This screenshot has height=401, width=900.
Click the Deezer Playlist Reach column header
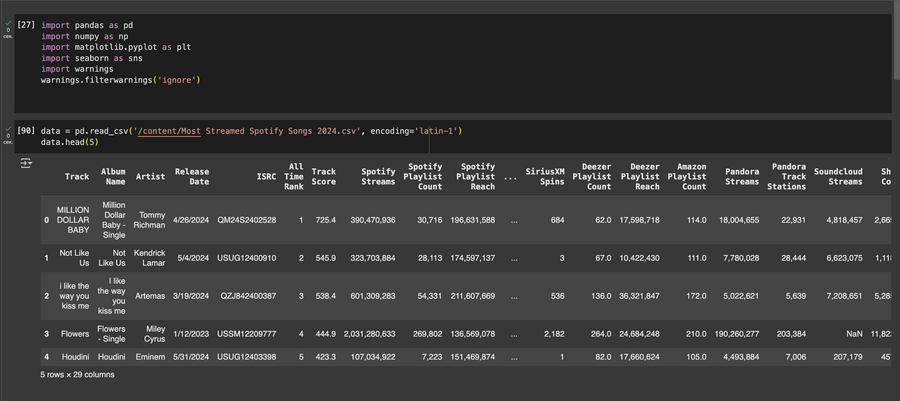640,177
